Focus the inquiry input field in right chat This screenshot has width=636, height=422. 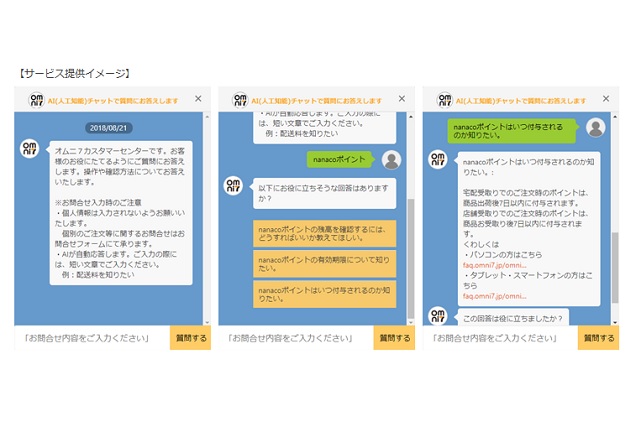coord(500,338)
